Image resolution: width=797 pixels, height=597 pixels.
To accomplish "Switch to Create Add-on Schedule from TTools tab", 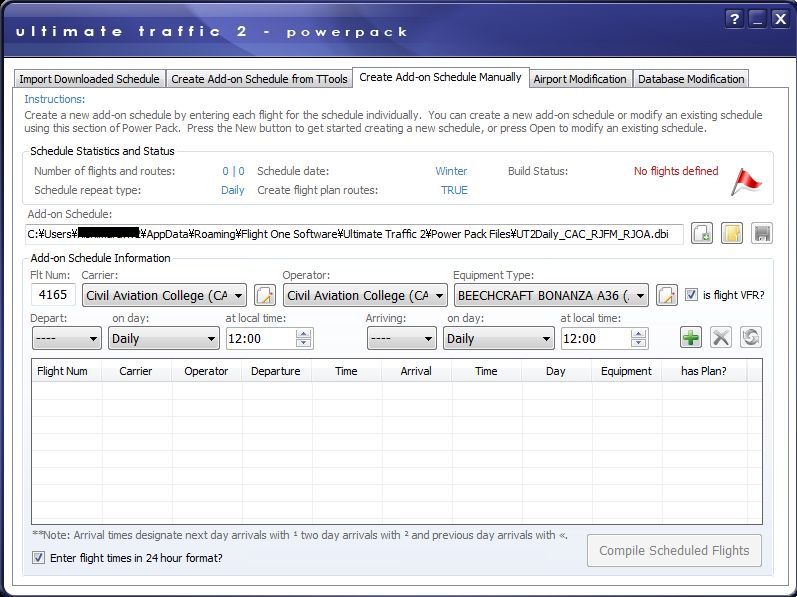I will pyautogui.click(x=259, y=79).
